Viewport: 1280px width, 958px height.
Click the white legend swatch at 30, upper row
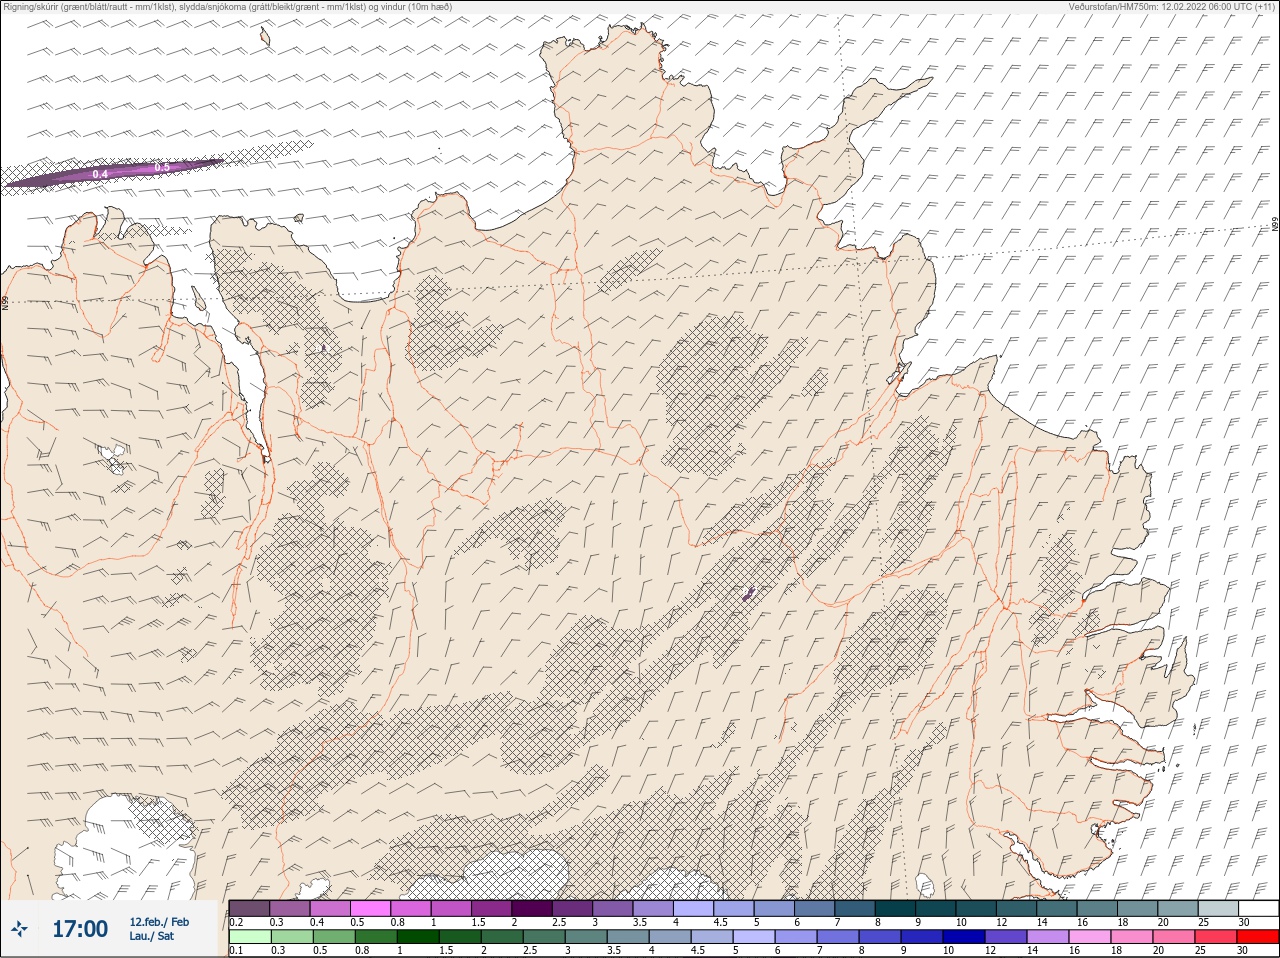click(x=1258, y=908)
